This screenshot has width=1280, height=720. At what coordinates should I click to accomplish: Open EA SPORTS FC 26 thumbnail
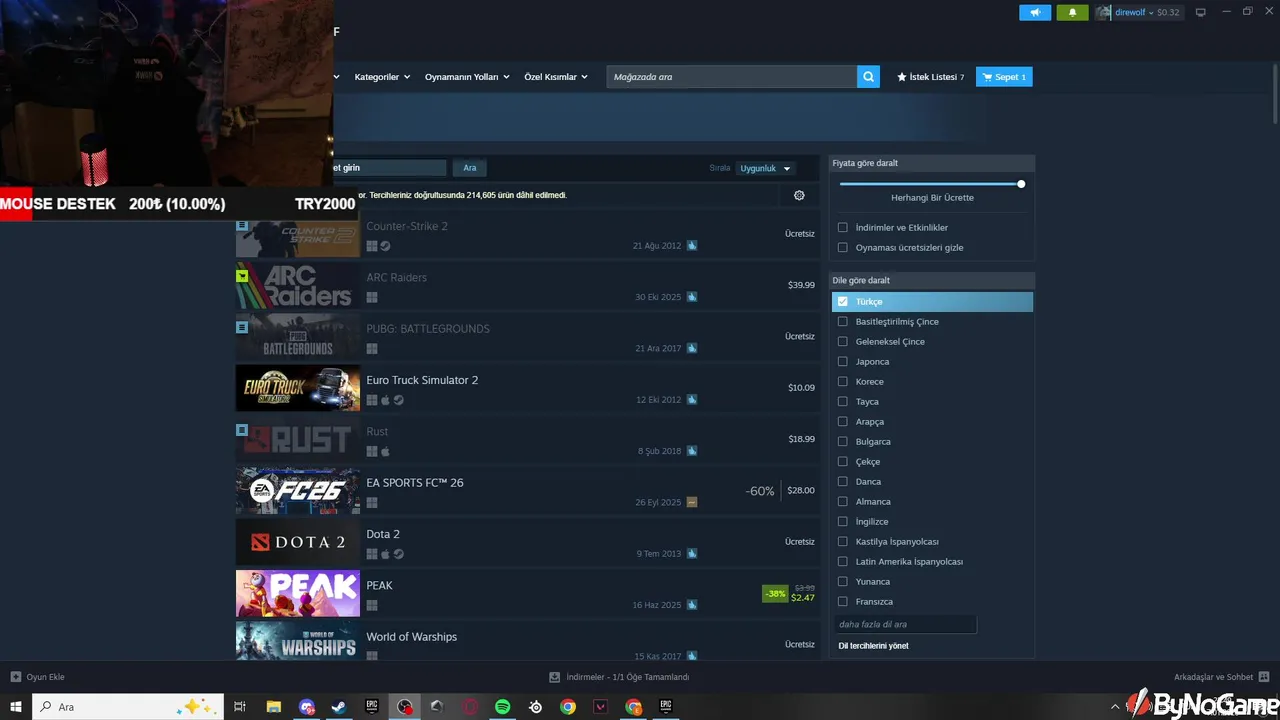click(298, 491)
